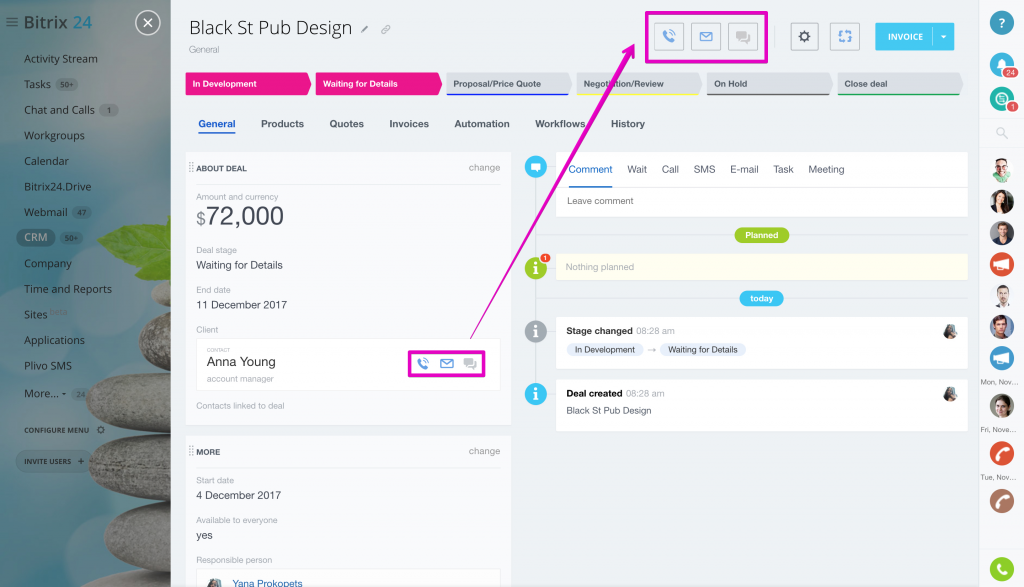The image size is (1024, 587).
Task: Click the Planned green label
Action: tap(761, 235)
